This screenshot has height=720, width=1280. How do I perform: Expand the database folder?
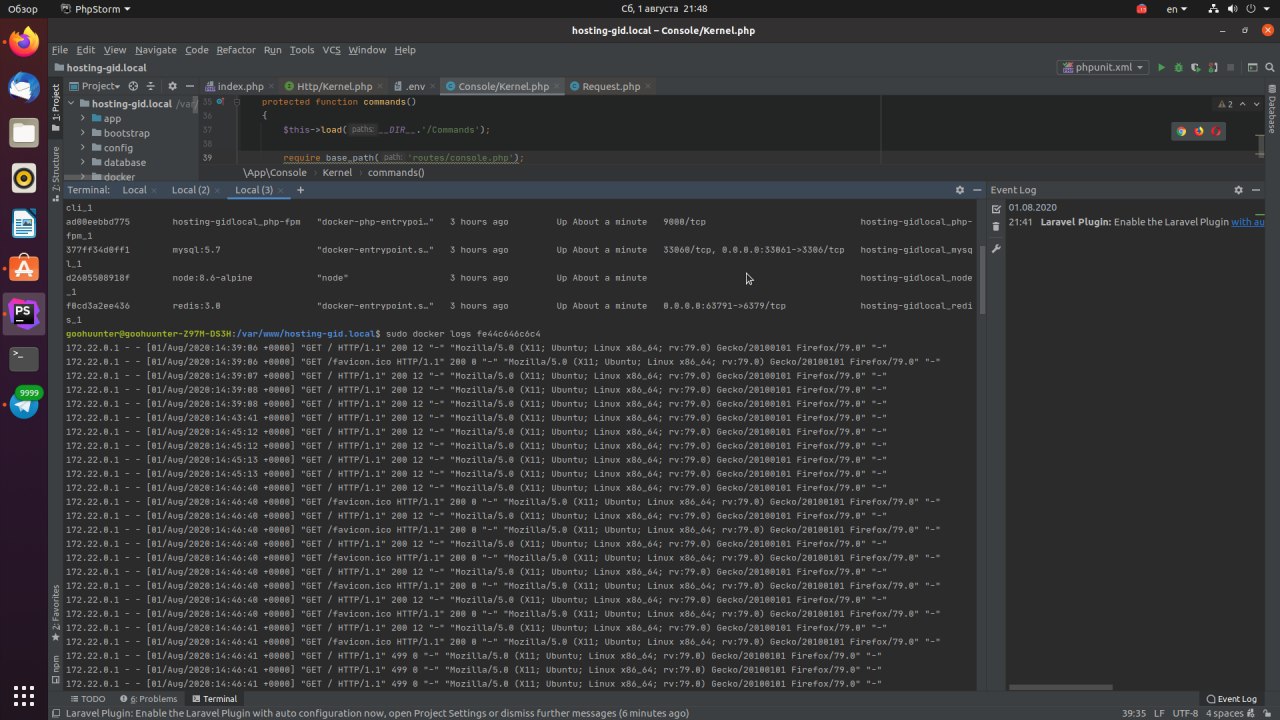pos(84,162)
